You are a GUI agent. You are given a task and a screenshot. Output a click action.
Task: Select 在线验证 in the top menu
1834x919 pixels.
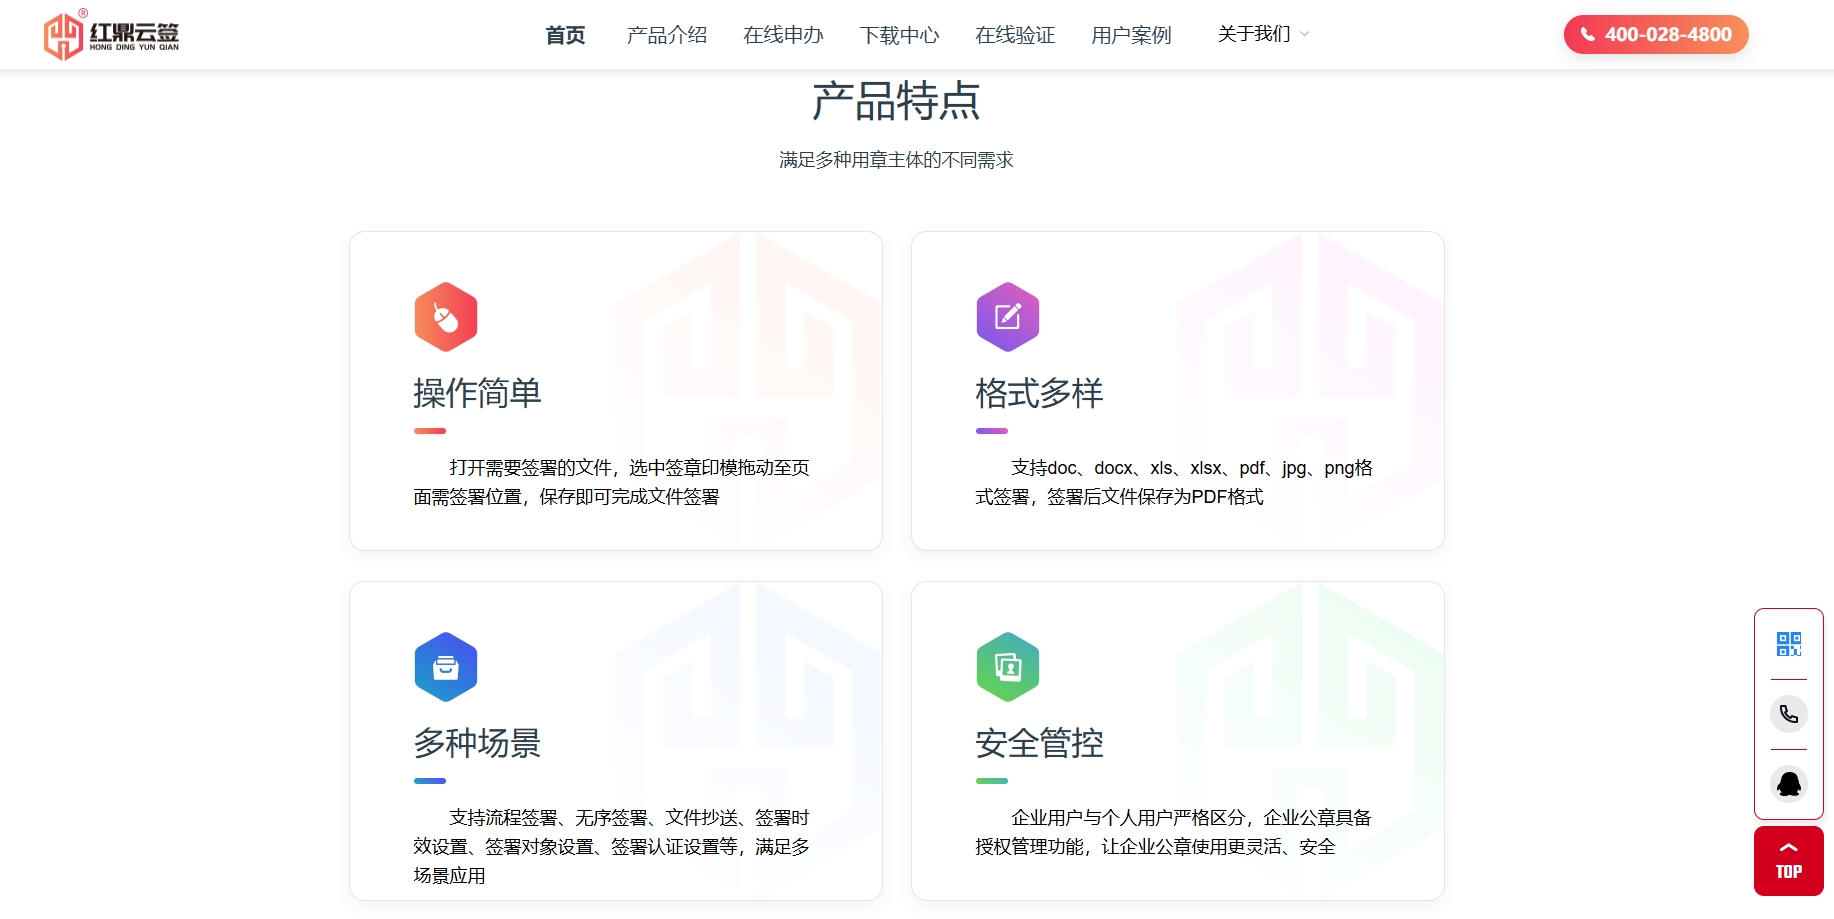pos(1015,35)
